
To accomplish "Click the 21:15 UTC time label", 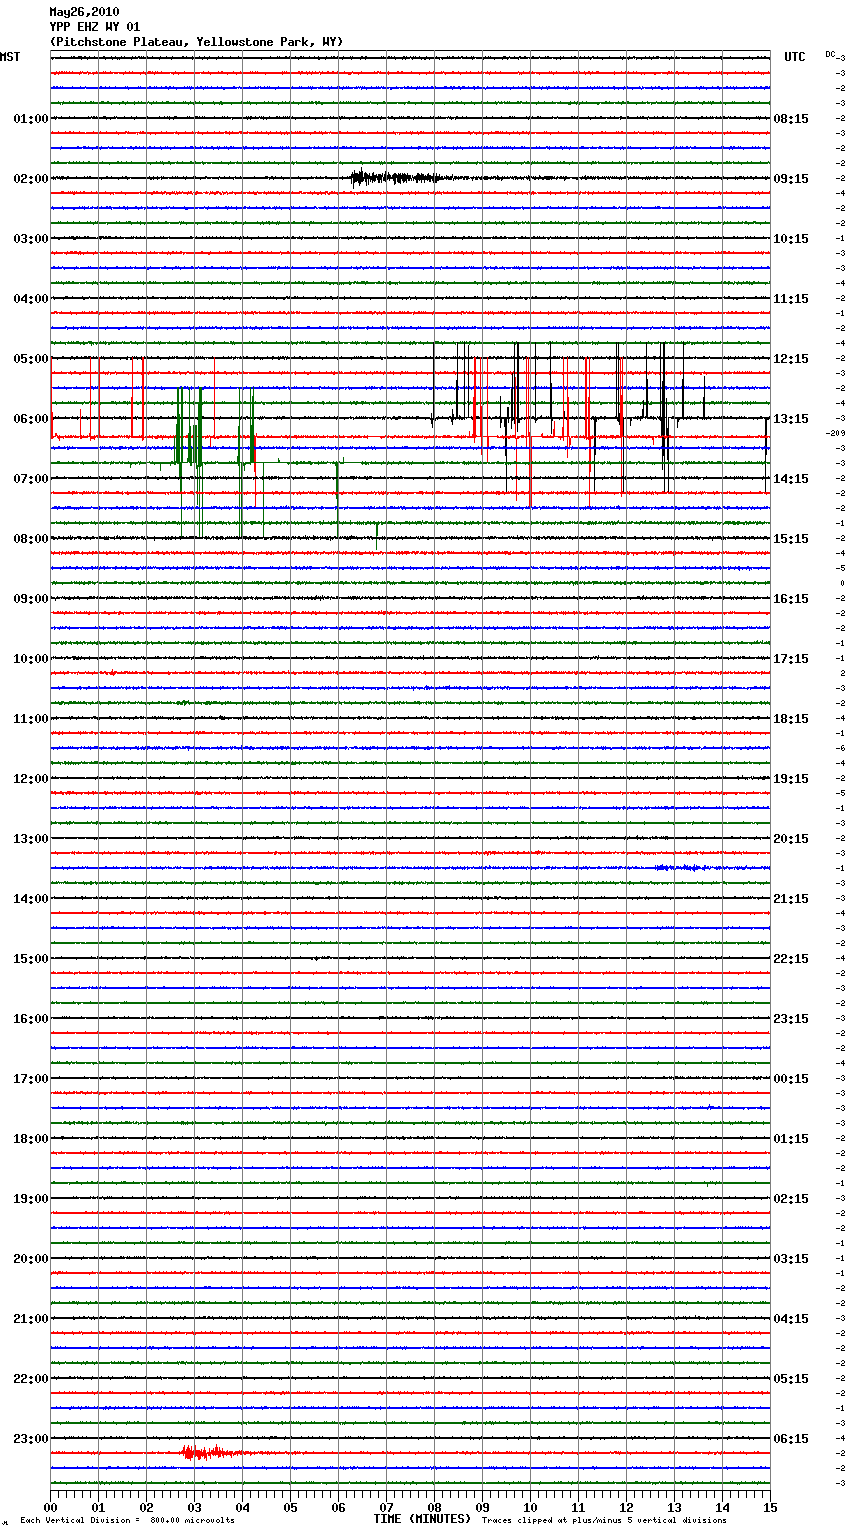I will click(x=791, y=899).
